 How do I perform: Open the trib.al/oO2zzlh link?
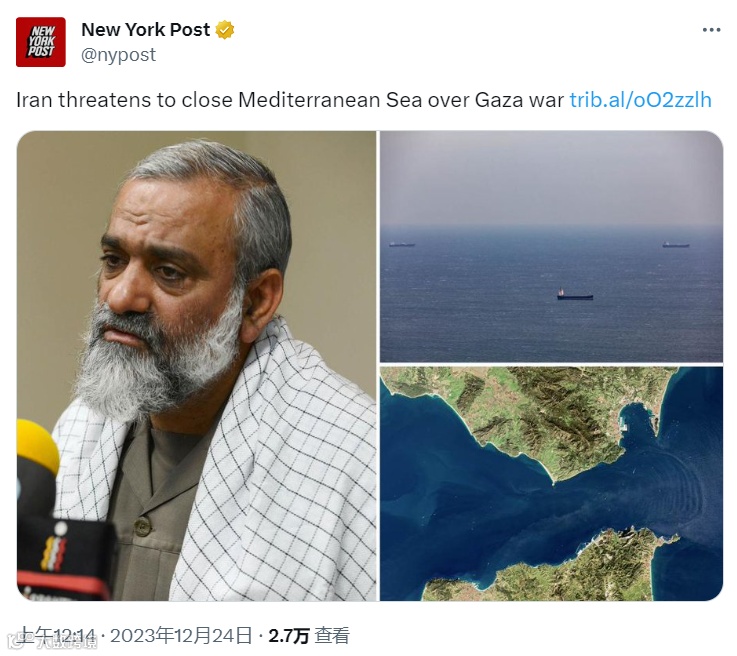641,100
